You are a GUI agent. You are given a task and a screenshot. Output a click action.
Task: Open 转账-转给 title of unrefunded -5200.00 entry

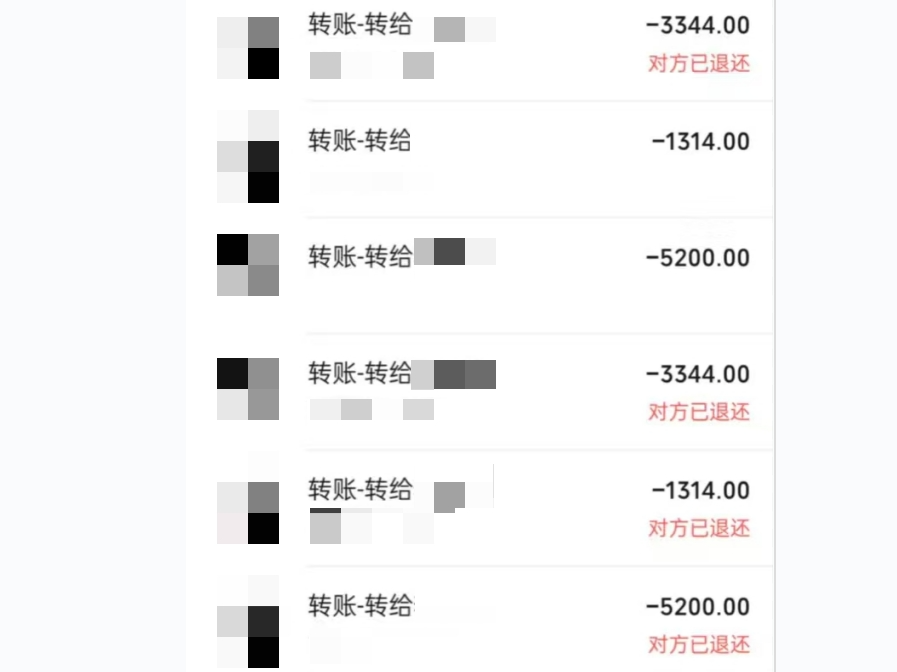click(360, 257)
